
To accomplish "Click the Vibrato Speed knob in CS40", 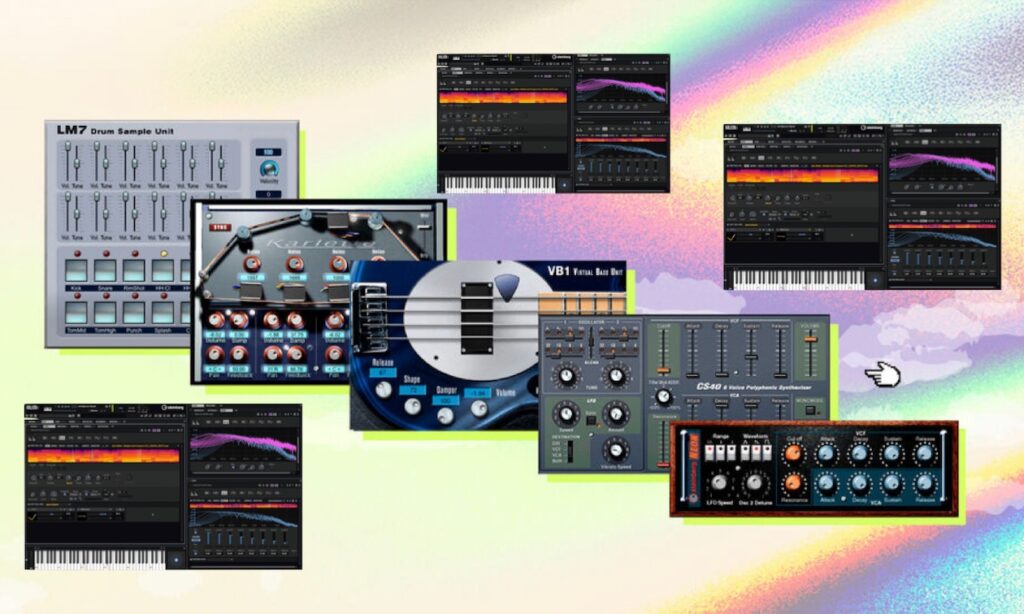I will coord(615,450).
